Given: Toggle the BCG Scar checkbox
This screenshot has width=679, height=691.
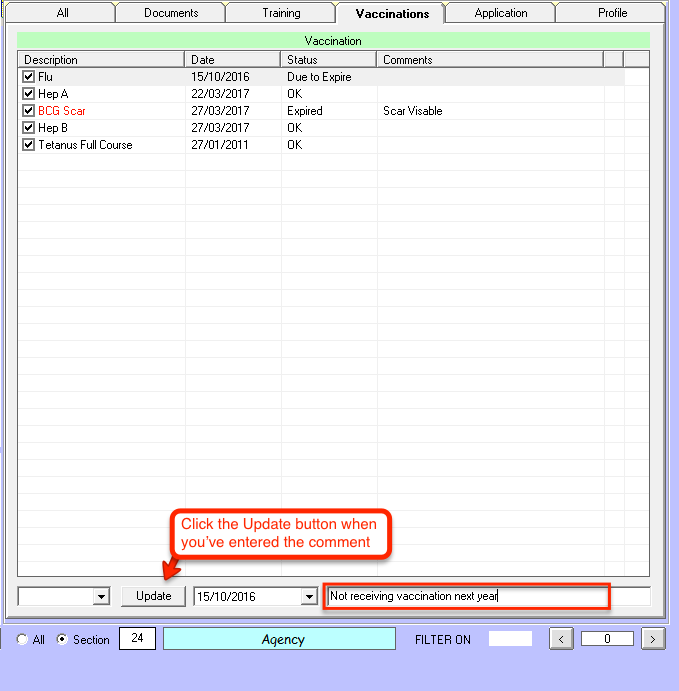Looking at the screenshot, I should tap(29, 111).
